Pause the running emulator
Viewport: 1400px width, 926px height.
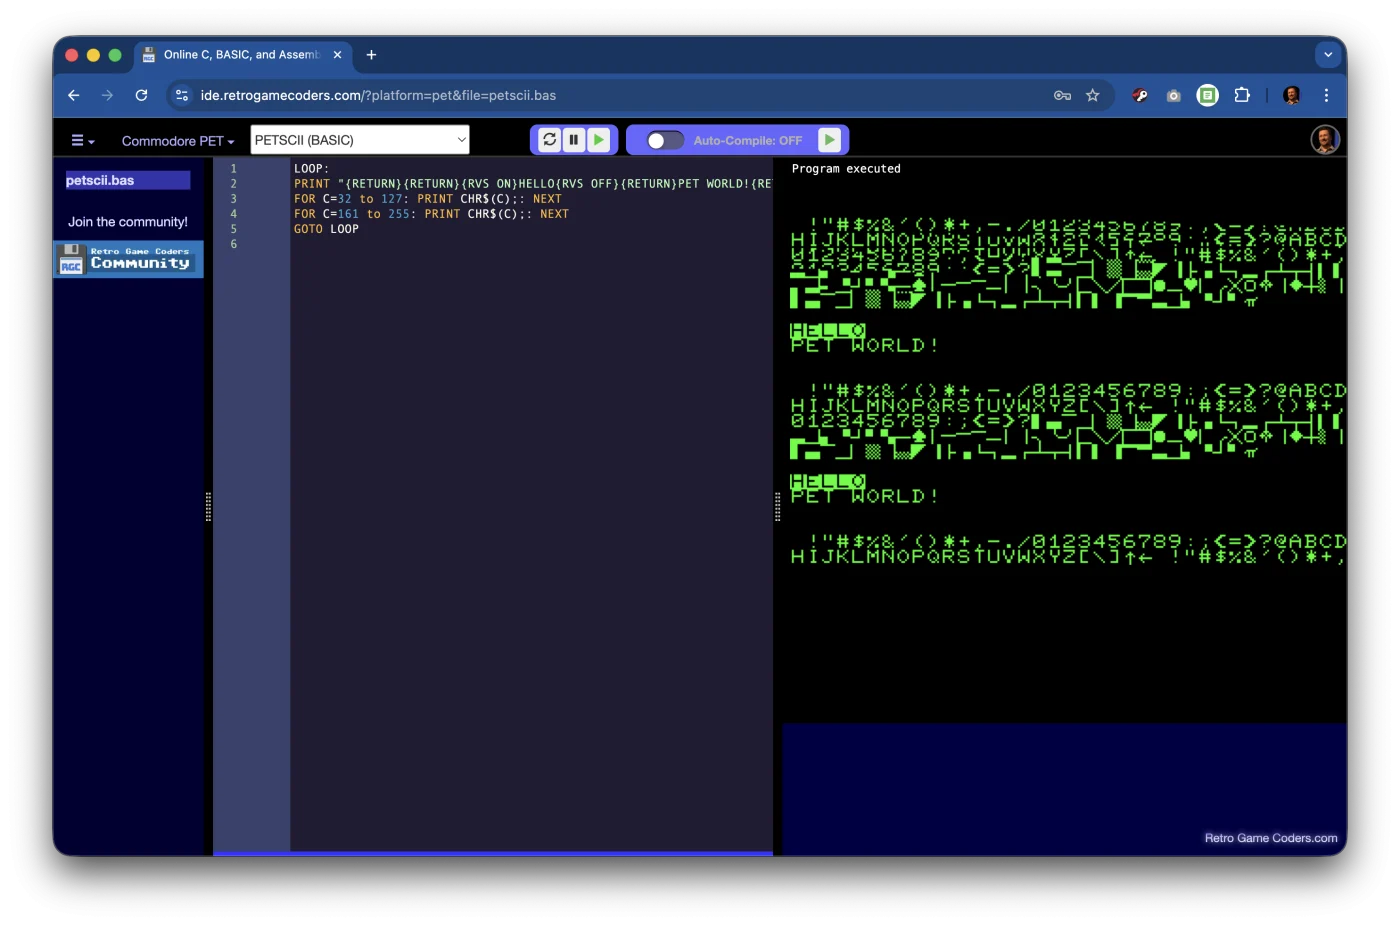574,140
